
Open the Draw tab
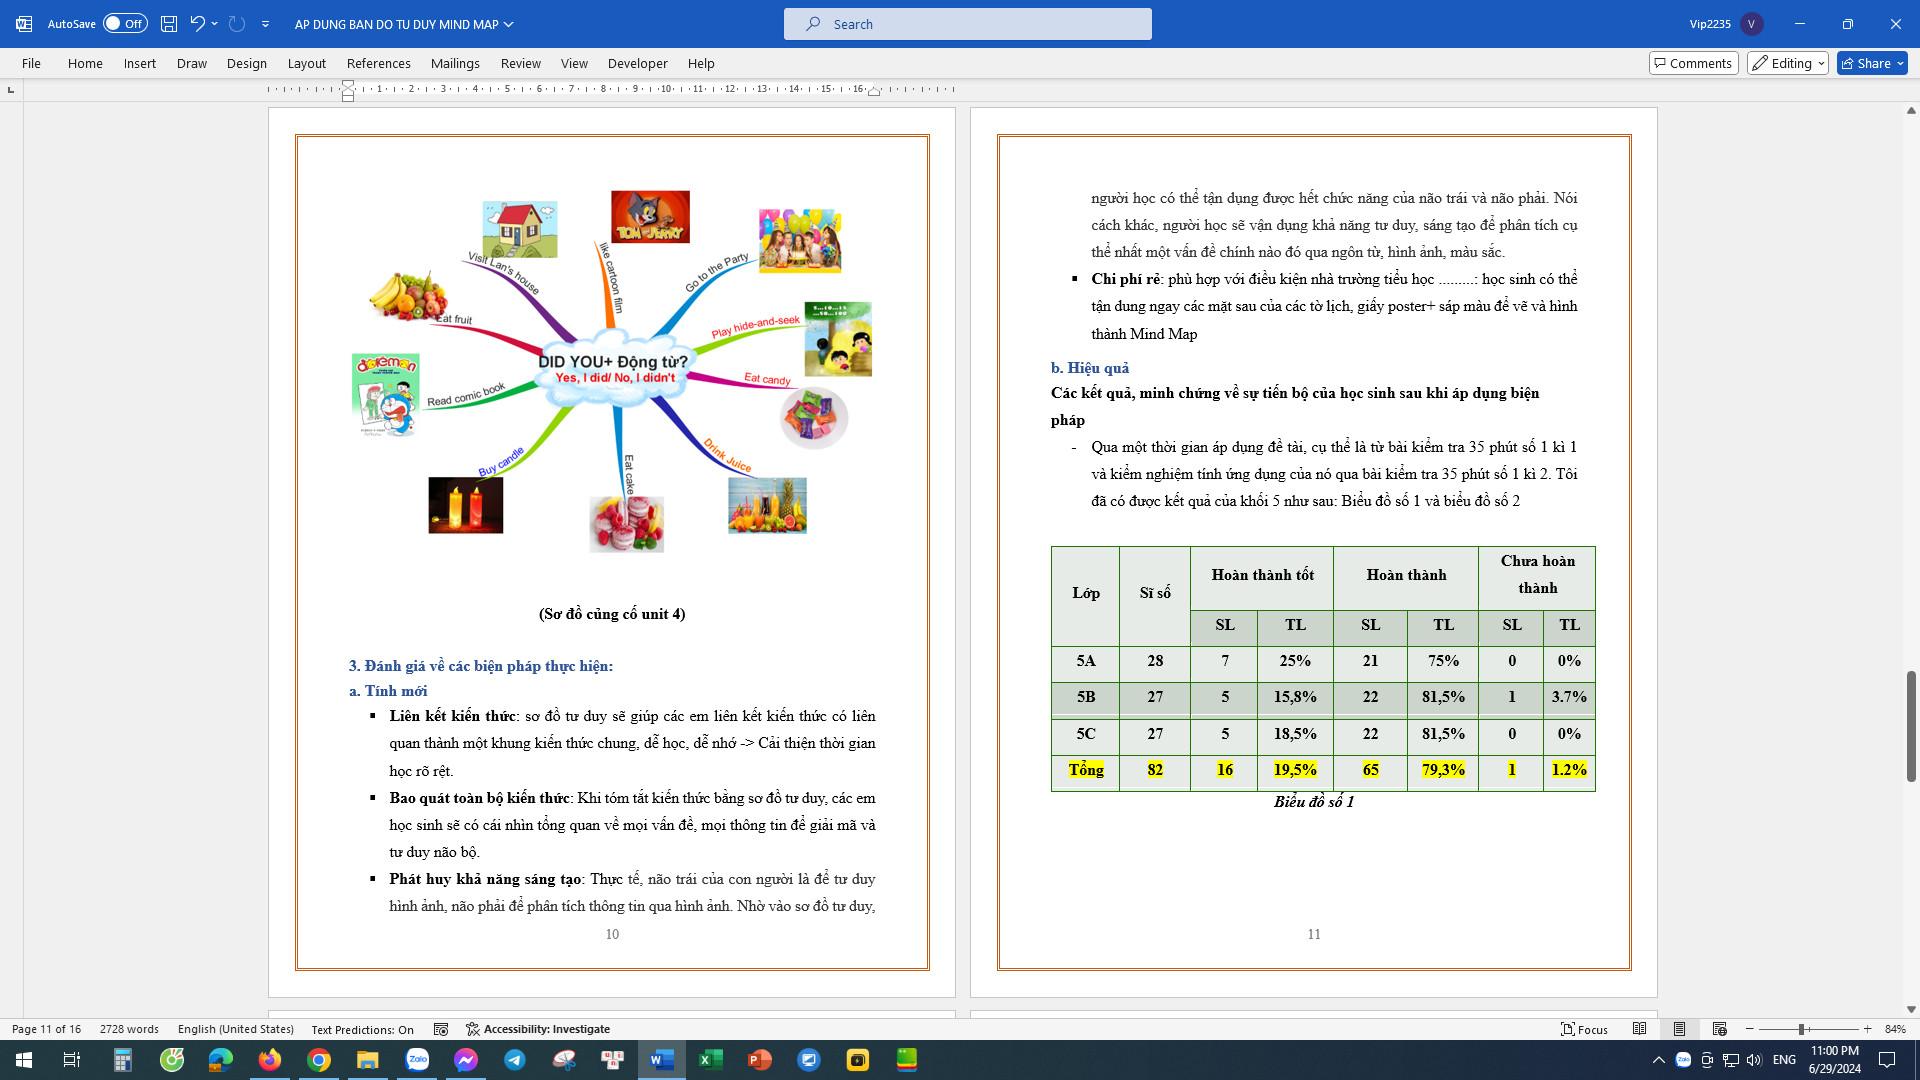(x=191, y=63)
